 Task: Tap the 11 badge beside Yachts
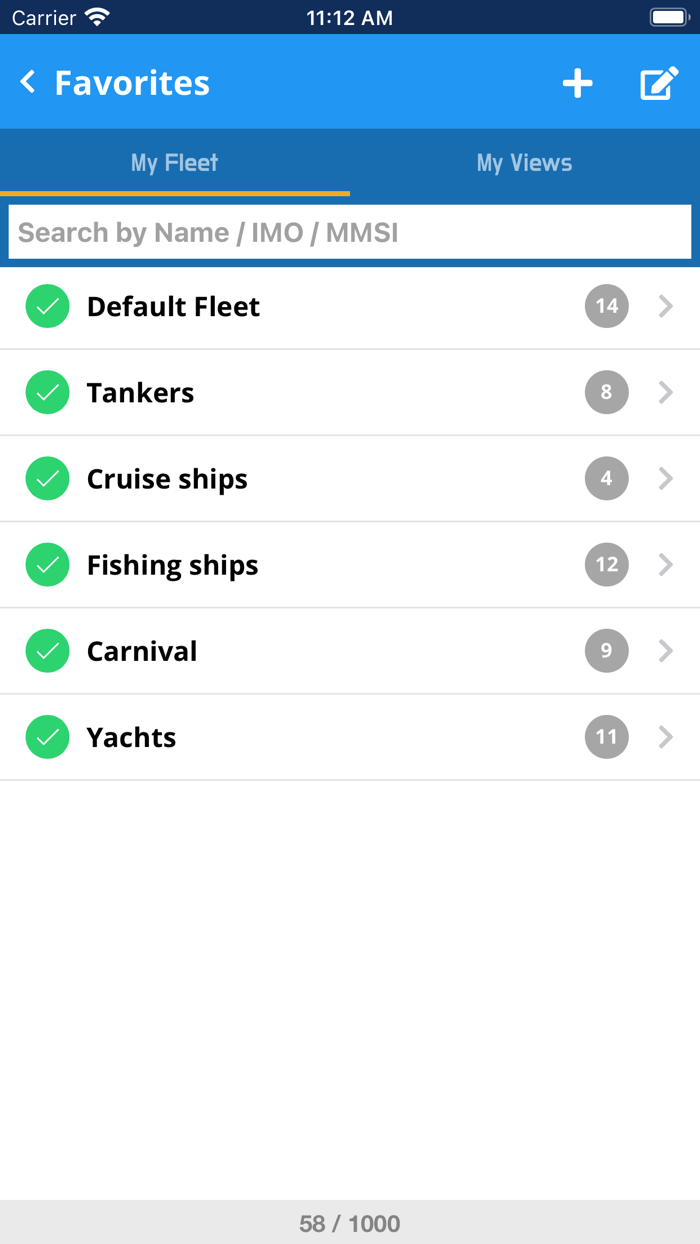(x=606, y=737)
